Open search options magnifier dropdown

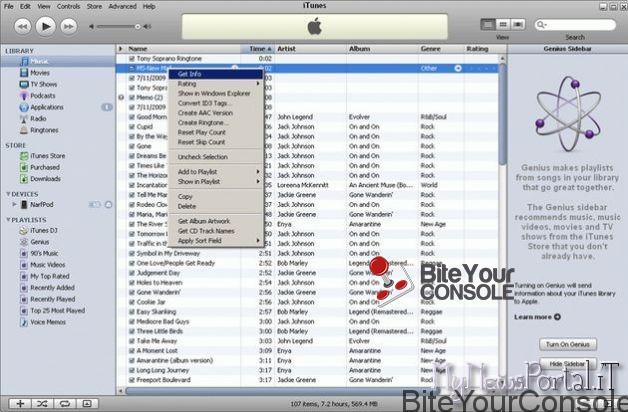point(541,25)
